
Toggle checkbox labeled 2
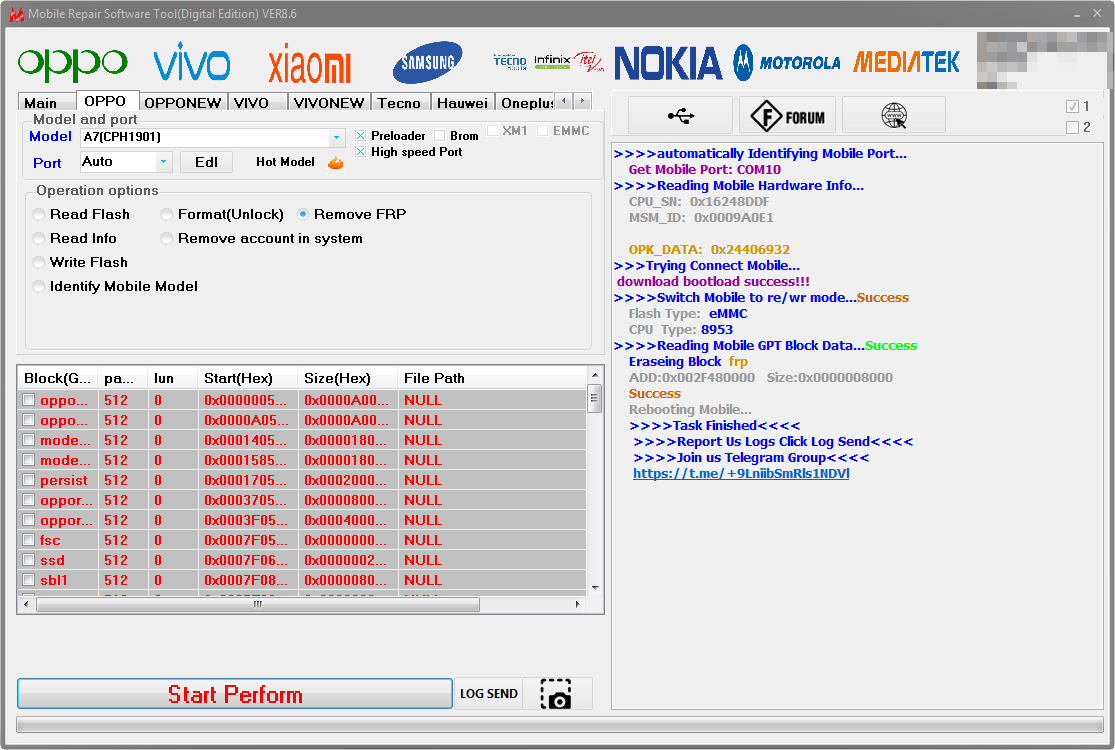[1072, 128]
